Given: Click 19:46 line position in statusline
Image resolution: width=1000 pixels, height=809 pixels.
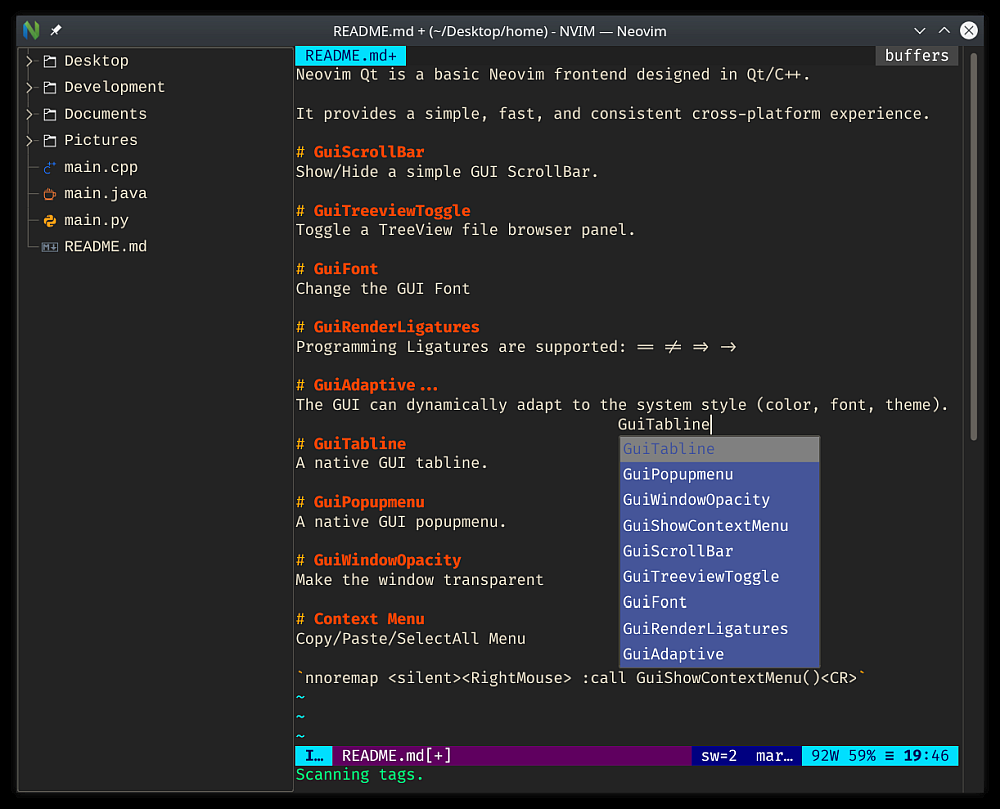Looking at the screenshot, I should [x=926, y=756].
